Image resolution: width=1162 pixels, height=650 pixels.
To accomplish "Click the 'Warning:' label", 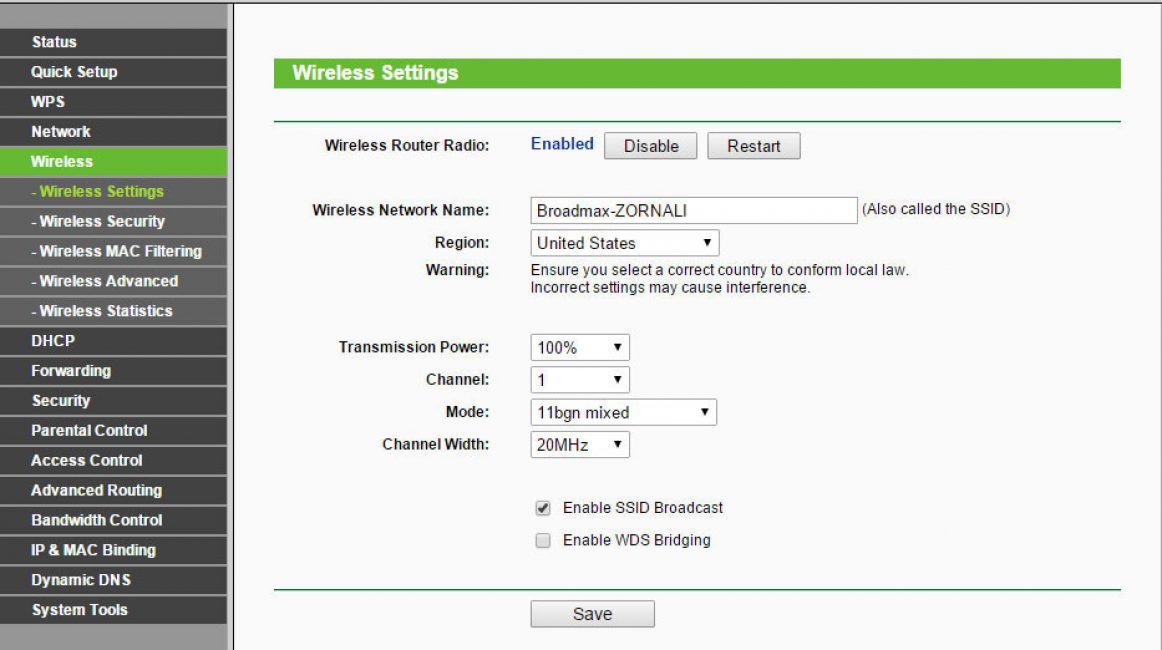I will click(x=457, y=270).
